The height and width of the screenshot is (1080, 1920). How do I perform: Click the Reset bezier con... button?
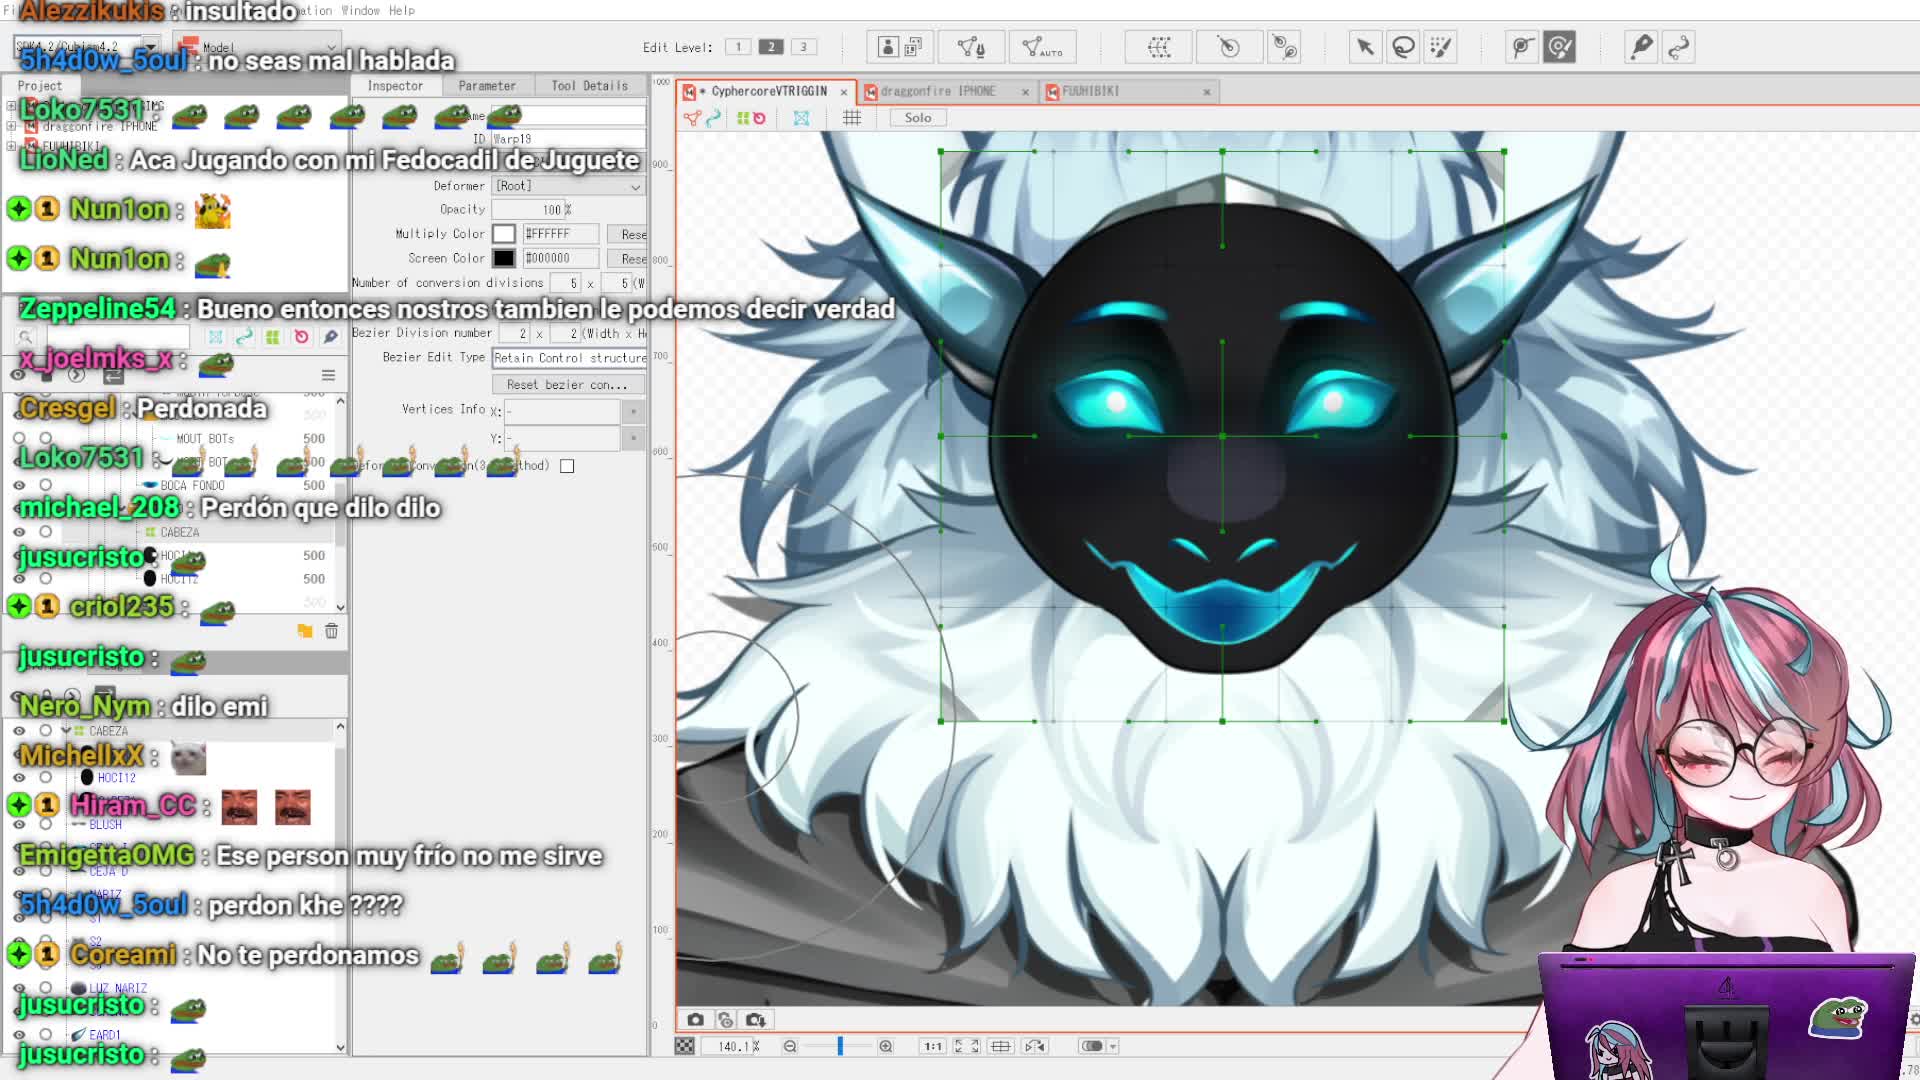click(x=568, y=385)
